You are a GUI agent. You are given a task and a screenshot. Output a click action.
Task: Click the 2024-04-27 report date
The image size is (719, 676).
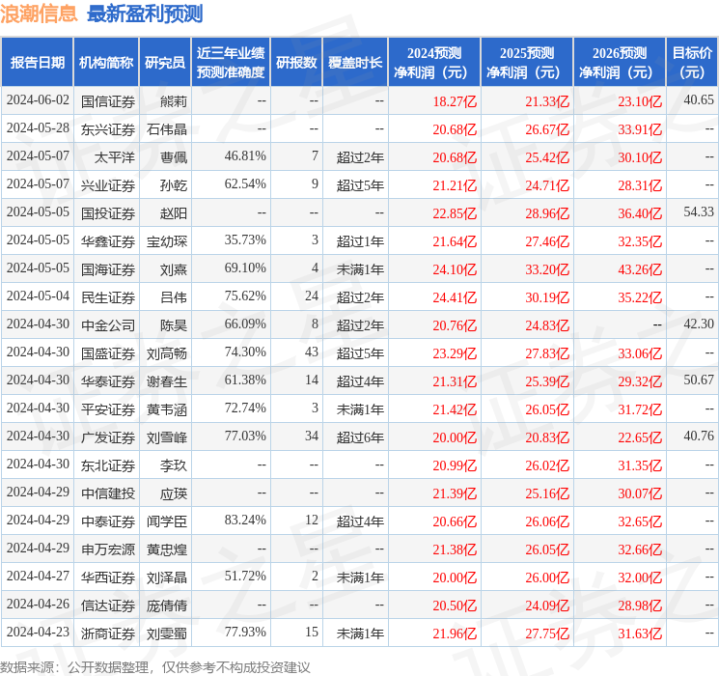[x=38, y=576]
